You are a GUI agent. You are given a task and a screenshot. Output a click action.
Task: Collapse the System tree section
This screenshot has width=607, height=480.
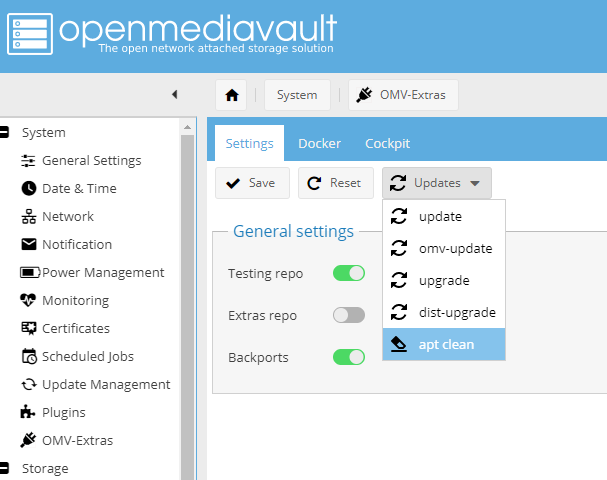click(3, 132)
